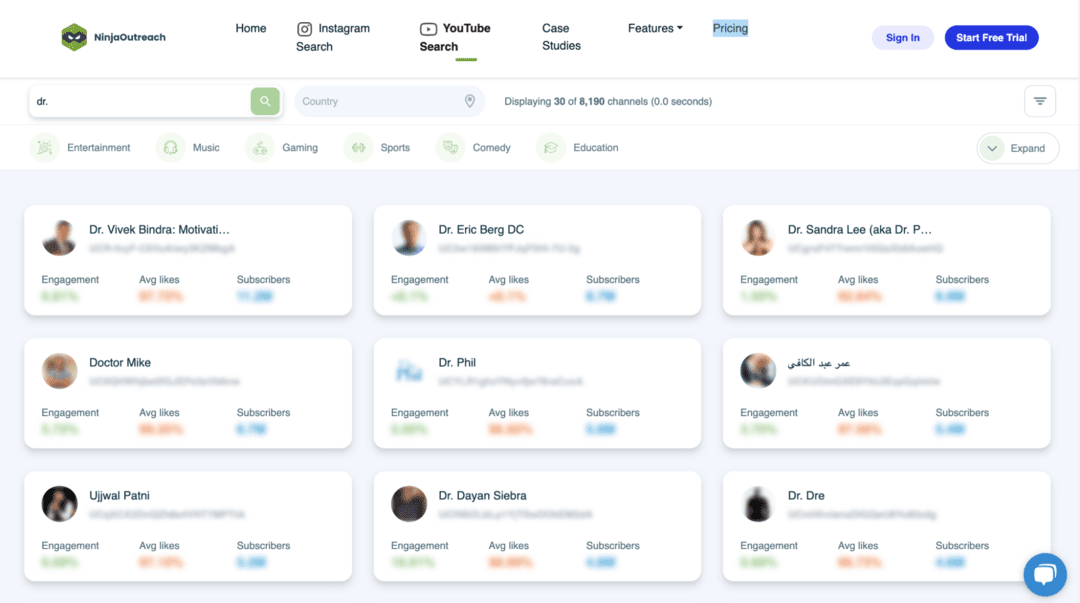Open the chat support bubble
The width and height of the screenshot is (1080, 603).
(x=1044, y=574)
